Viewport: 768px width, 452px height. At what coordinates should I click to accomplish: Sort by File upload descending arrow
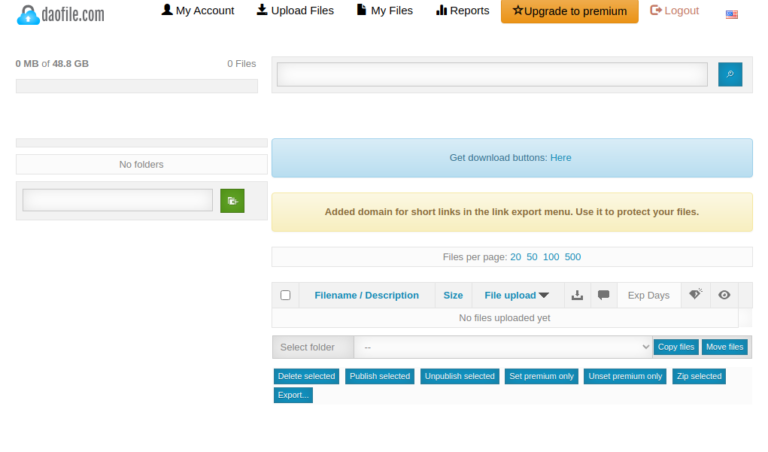(544, 295)
